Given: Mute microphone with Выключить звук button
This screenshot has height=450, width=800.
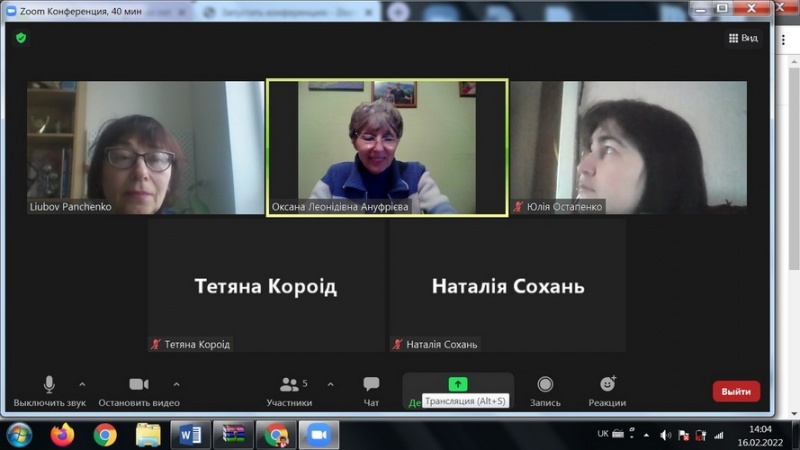Looking at the screenshot, I should coord(49,385).
